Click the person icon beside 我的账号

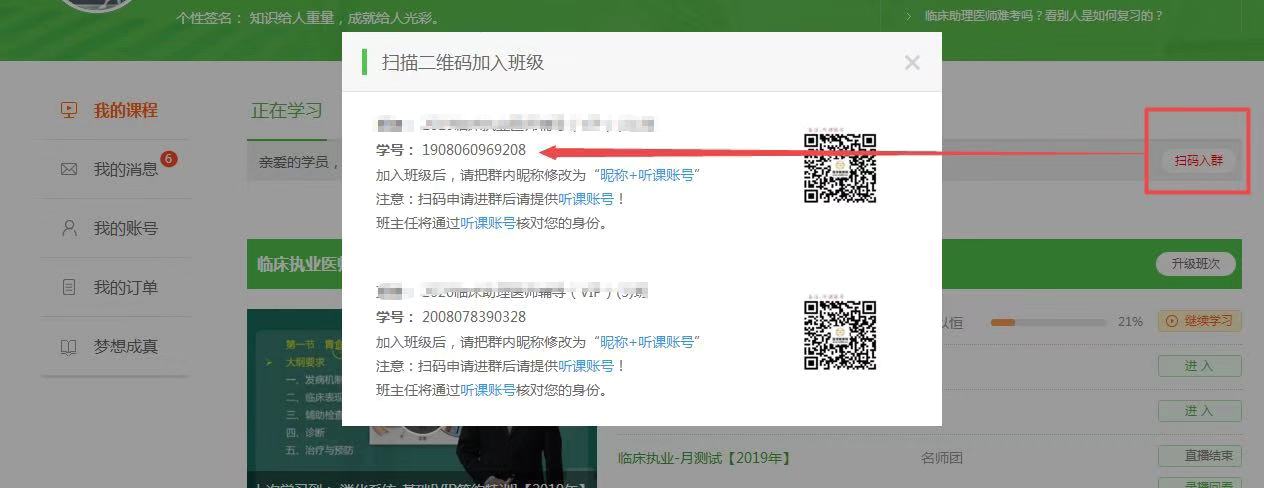point(69,228)
